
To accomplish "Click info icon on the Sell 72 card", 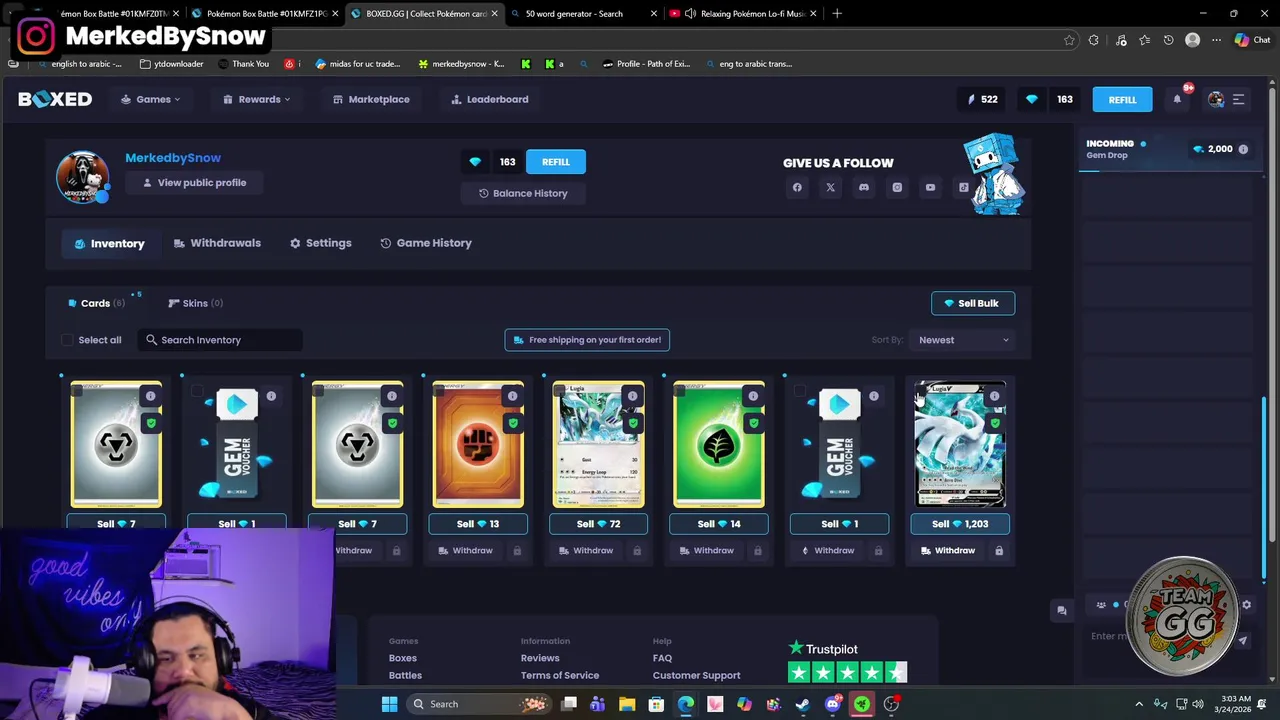I will [632, 396].
